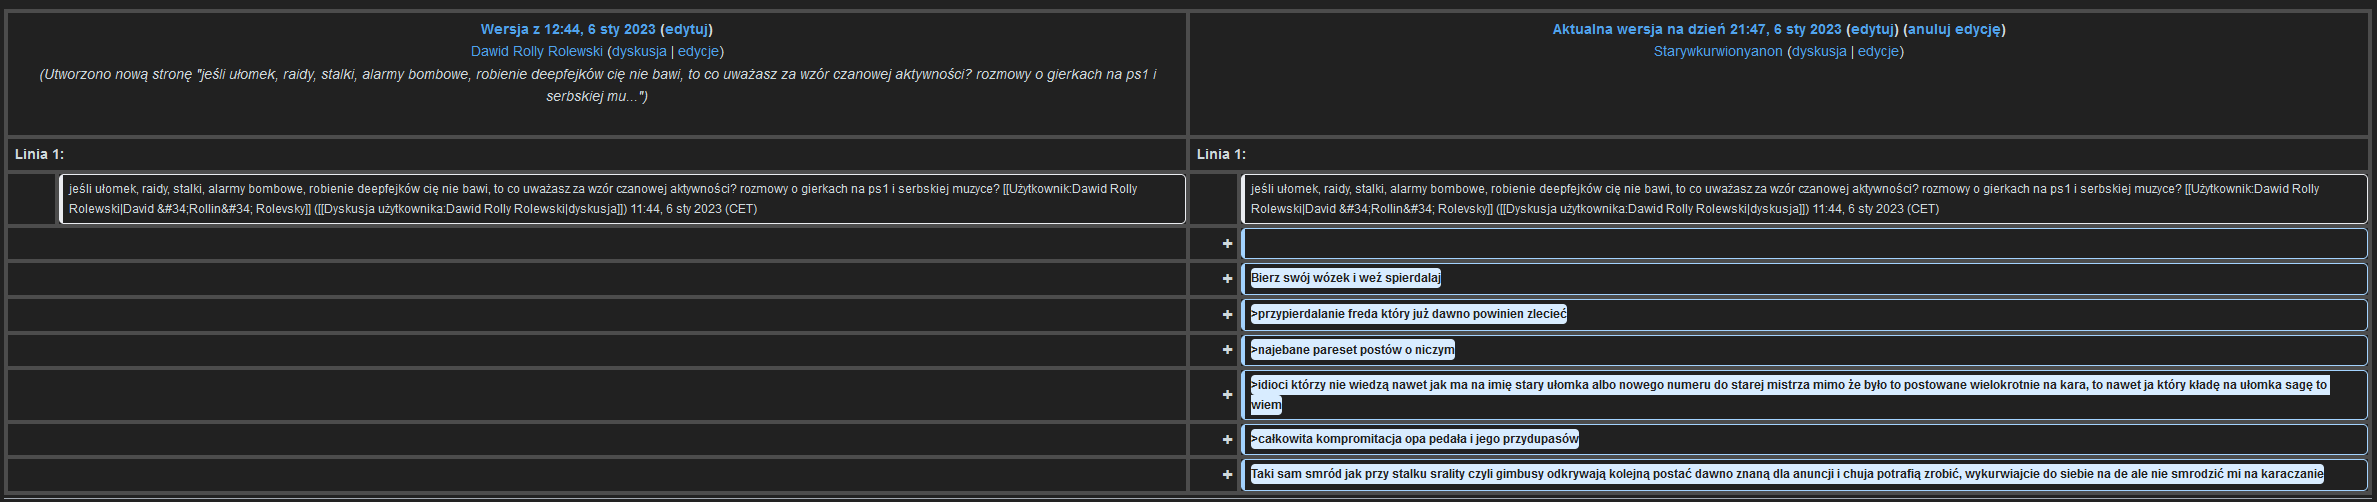Click the plus marker beside '>najebane pareset postów'
This screenshot has width=2377, height=502.
pos(1227,350)
